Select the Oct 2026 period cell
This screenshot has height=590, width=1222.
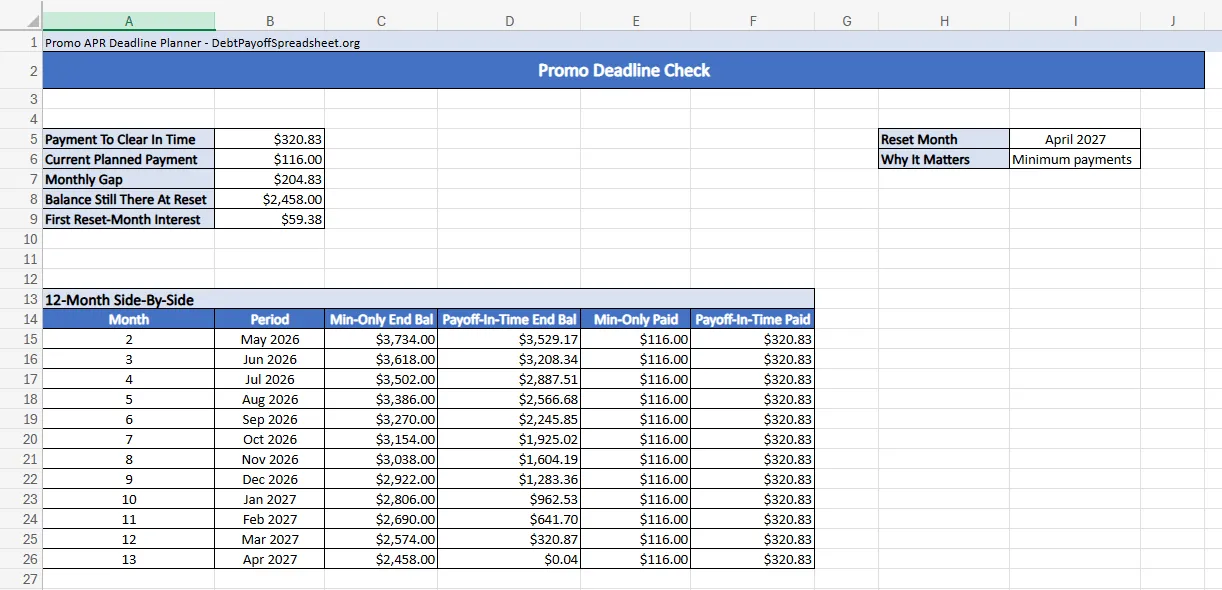pos(269,439)
